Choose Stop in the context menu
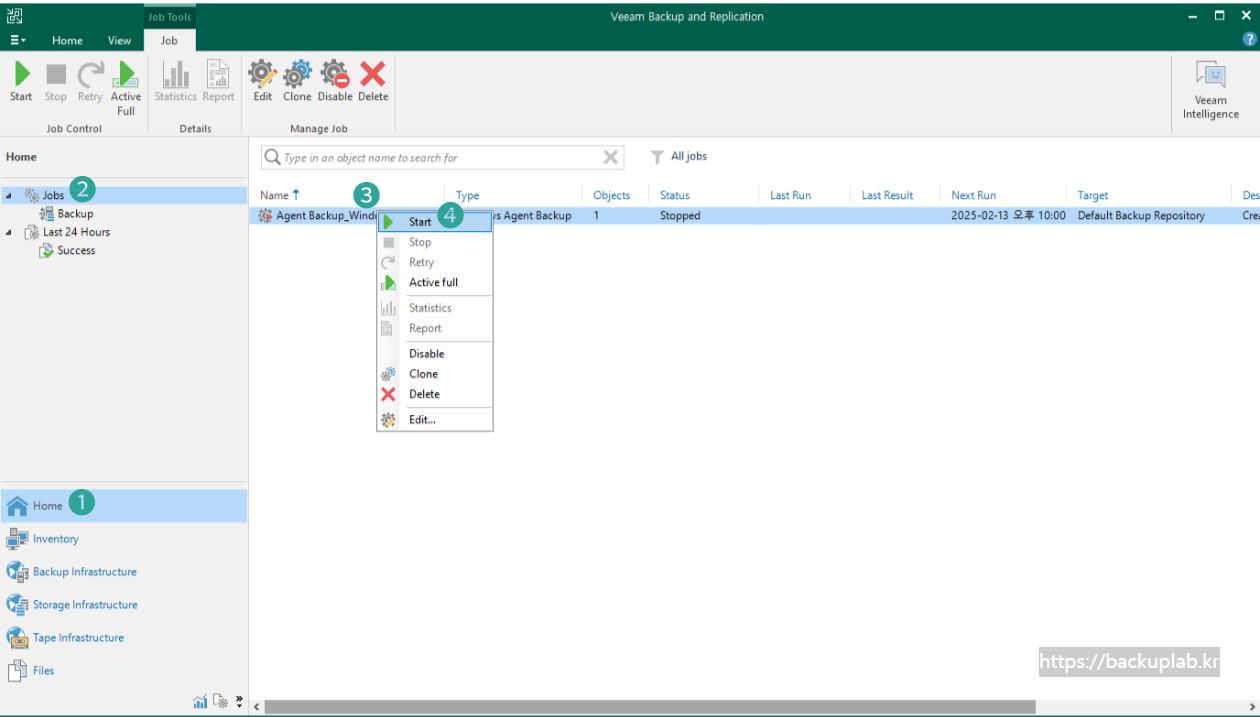The height and width of the screenshot is (717, 1260). point(435,242)
